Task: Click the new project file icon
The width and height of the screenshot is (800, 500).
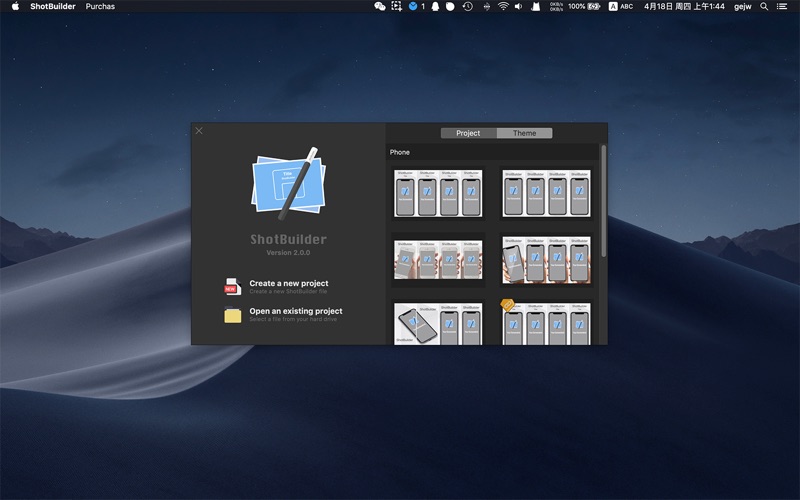Action: coord(232,288)
